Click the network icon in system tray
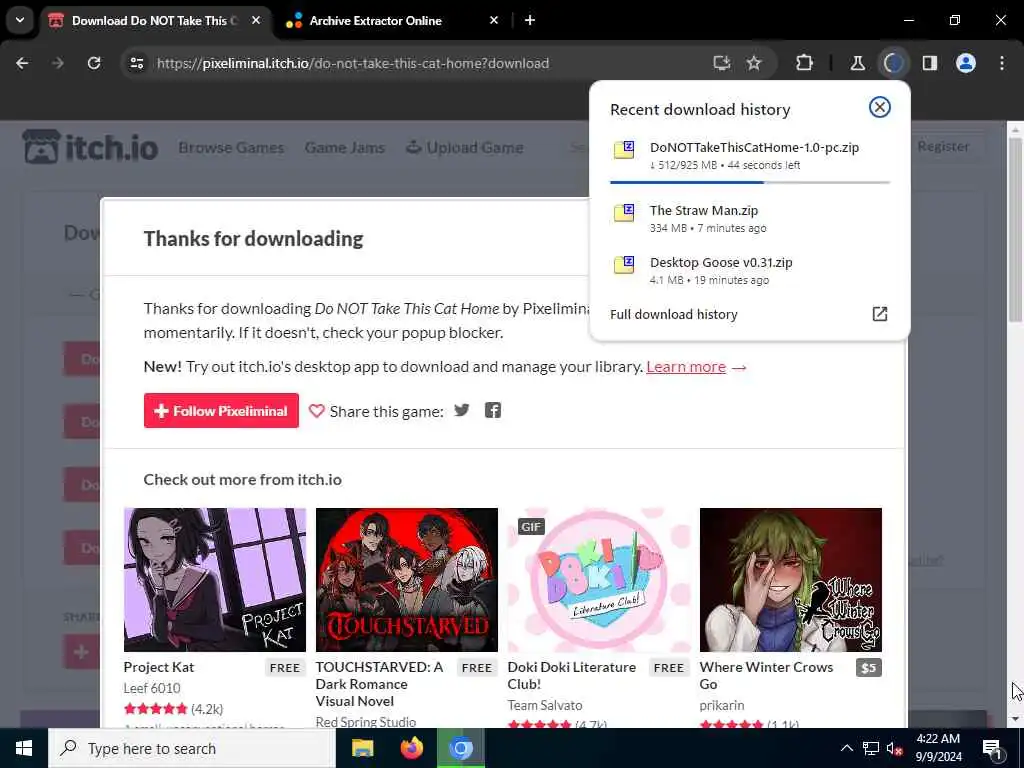The image size is (1024, 768). (870, 748)
